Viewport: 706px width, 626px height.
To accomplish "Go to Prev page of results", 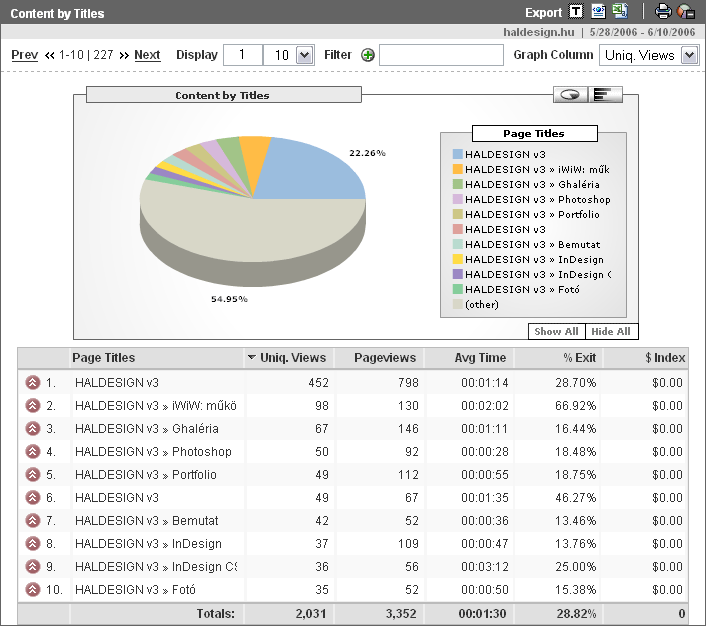I will point(25,55).
